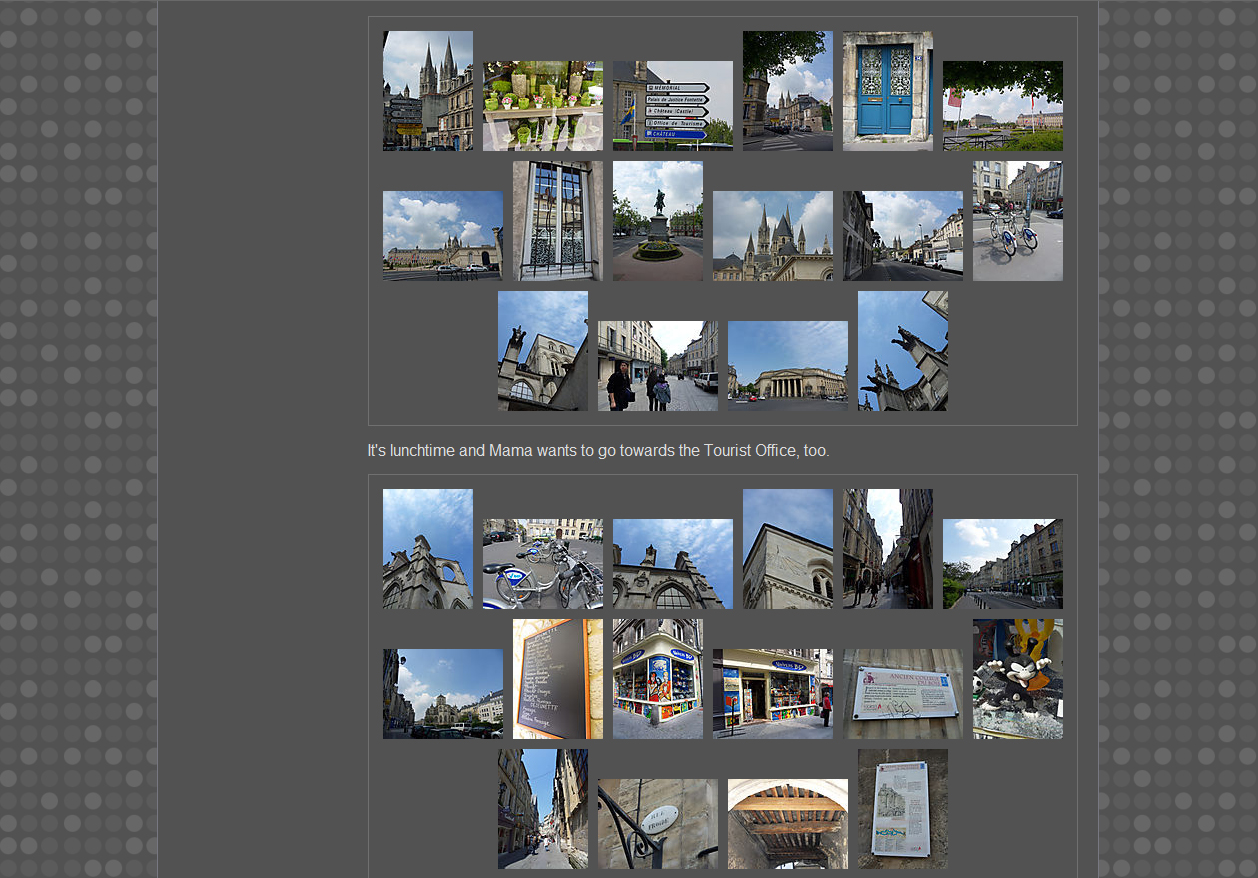This screenshot has height=878, width=1258.
Task: View the cathedral spires with street signs
Action: (x=427, y=91)
